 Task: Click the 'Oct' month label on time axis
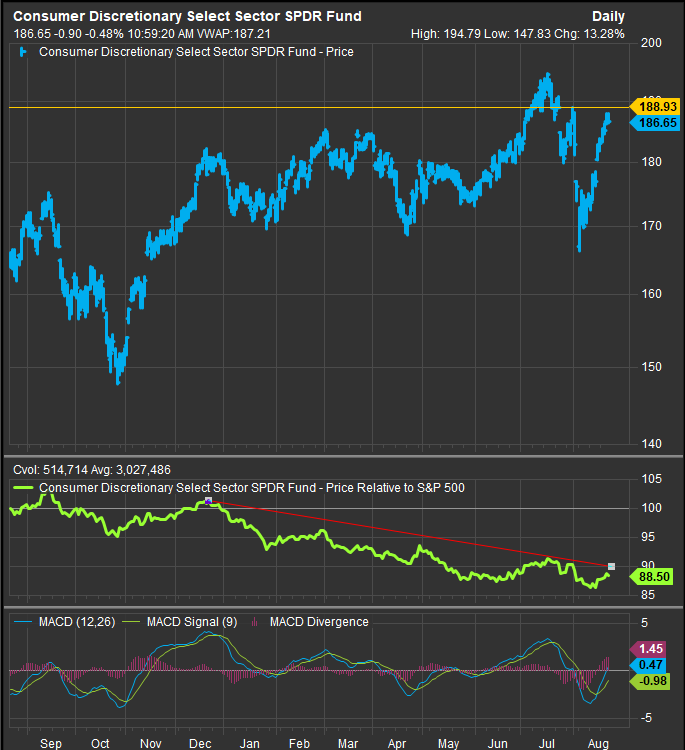[100, 743]
